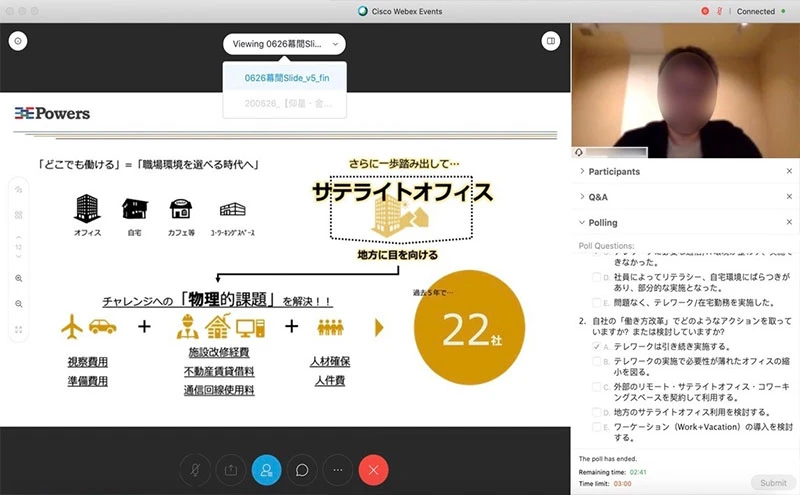Expand the Participants section
This screenshot has height=495, width=800.
pos(616,171)
